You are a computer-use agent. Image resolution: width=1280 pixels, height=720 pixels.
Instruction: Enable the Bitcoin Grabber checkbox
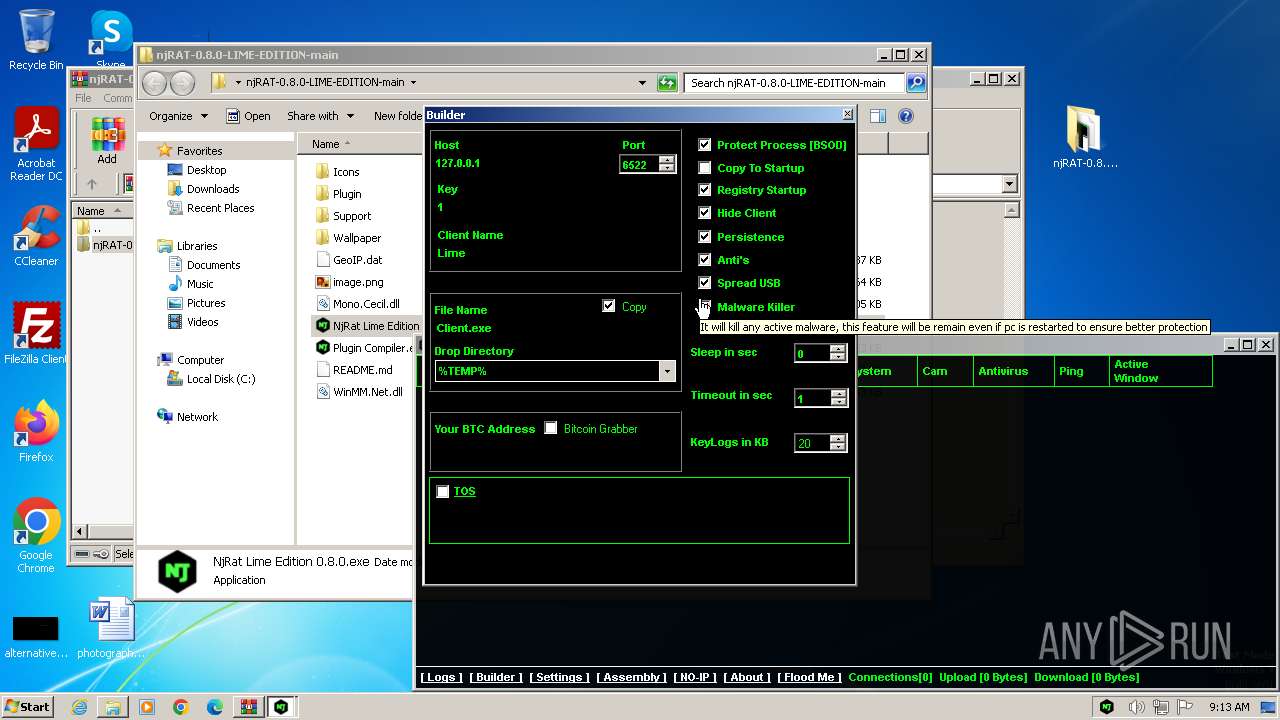coord(551,428)
